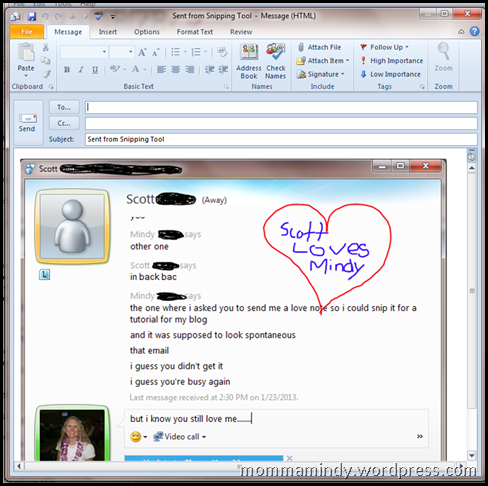Open the Clipboard dialog launcher

[x=51, y=87]
